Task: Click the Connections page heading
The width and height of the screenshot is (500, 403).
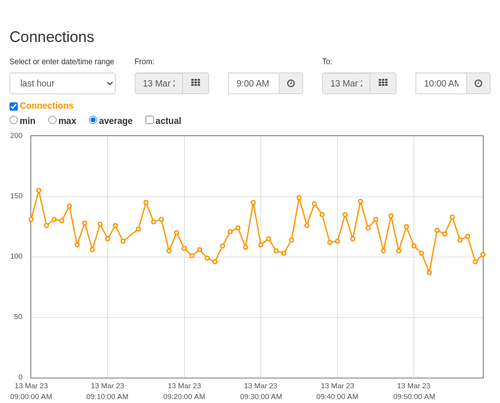Action: point(52,37)
